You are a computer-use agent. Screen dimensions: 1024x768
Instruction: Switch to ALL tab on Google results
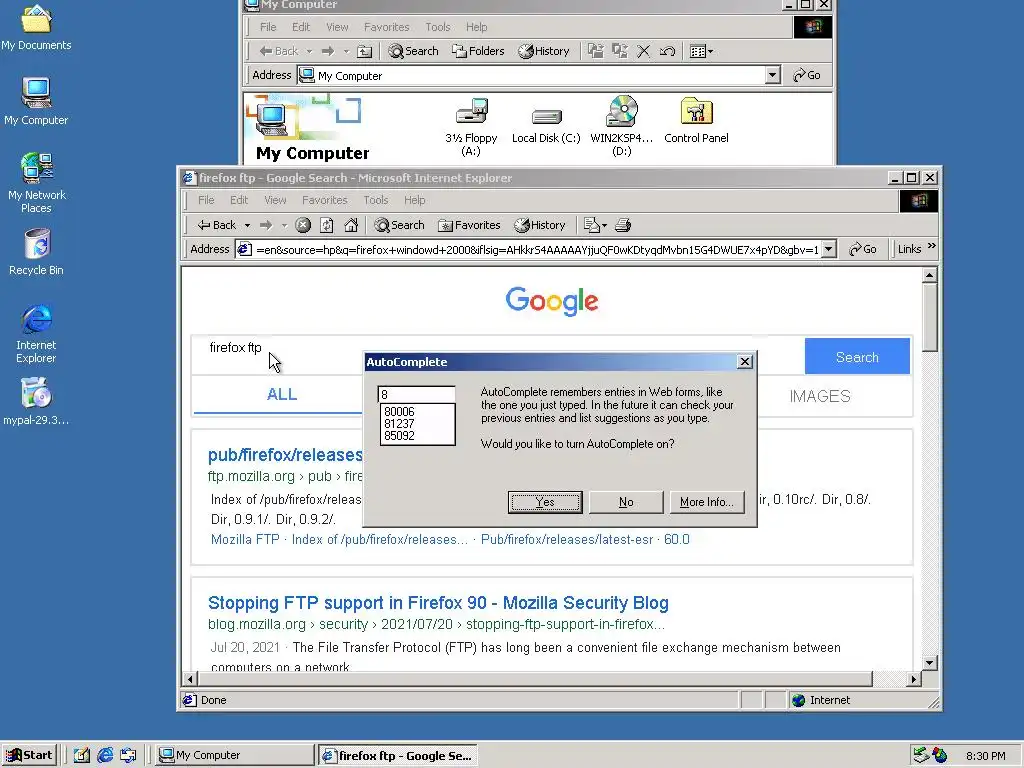tap(281, 394)
